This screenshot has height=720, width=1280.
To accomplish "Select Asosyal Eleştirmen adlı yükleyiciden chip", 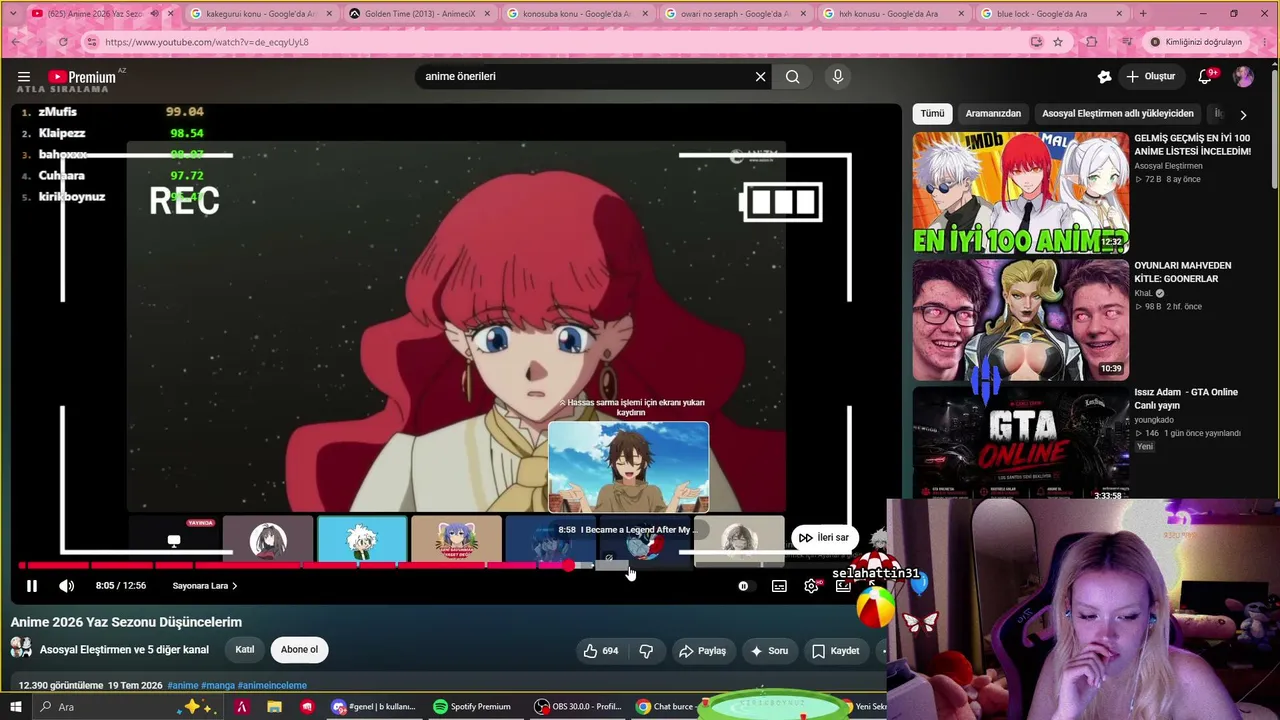I will pyautogui.click(x=1118, y=114).
